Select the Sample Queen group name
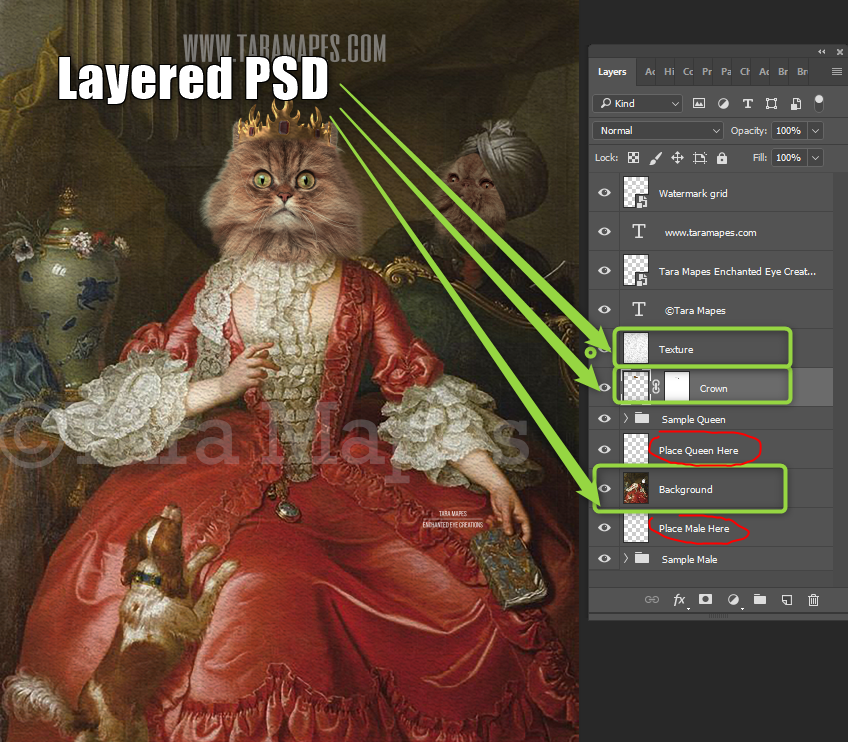 pyautogui.click(x=693, y=419)
